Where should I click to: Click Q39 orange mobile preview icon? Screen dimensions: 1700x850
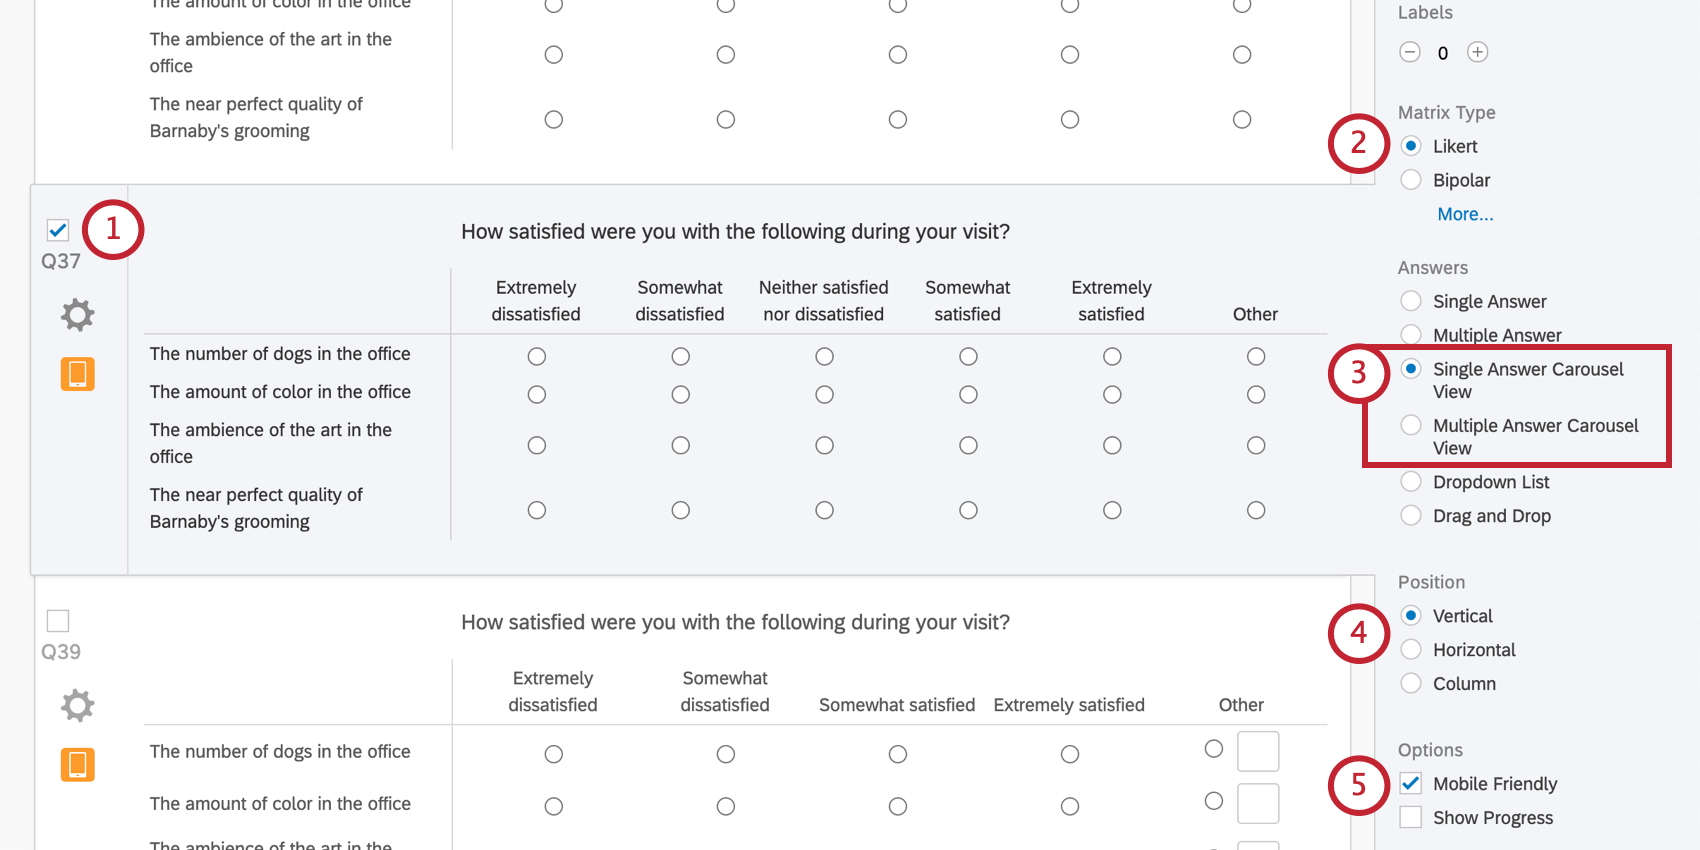[77, 765]
